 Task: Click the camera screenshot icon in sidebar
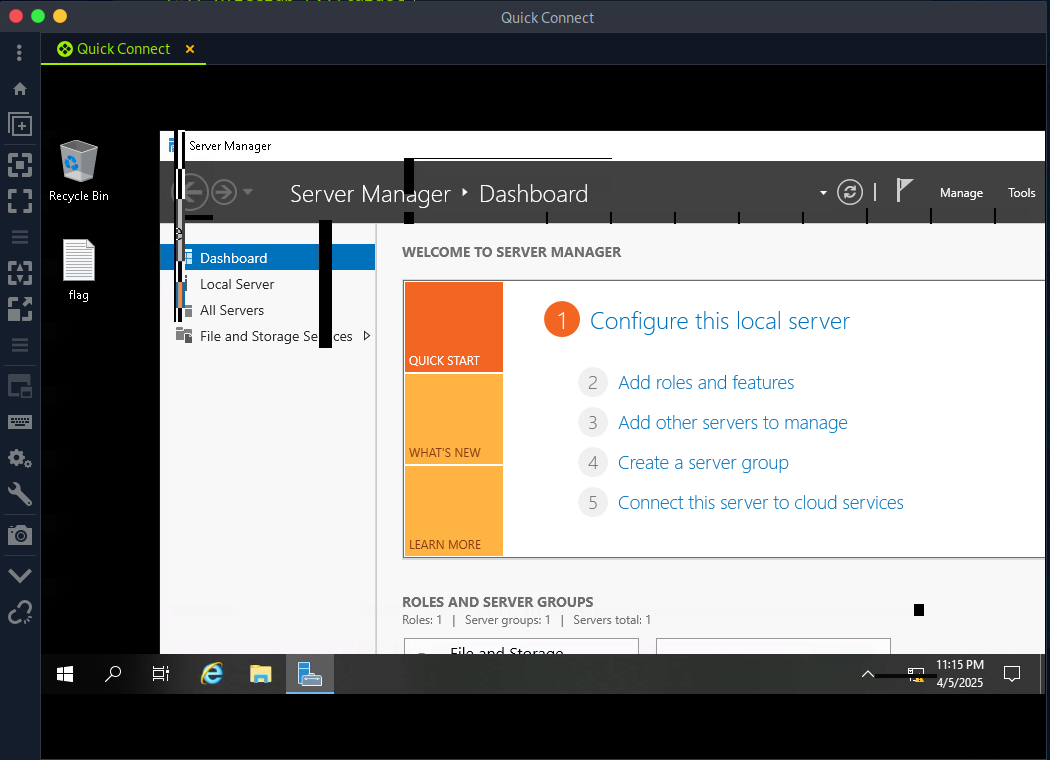pos(20,536)
